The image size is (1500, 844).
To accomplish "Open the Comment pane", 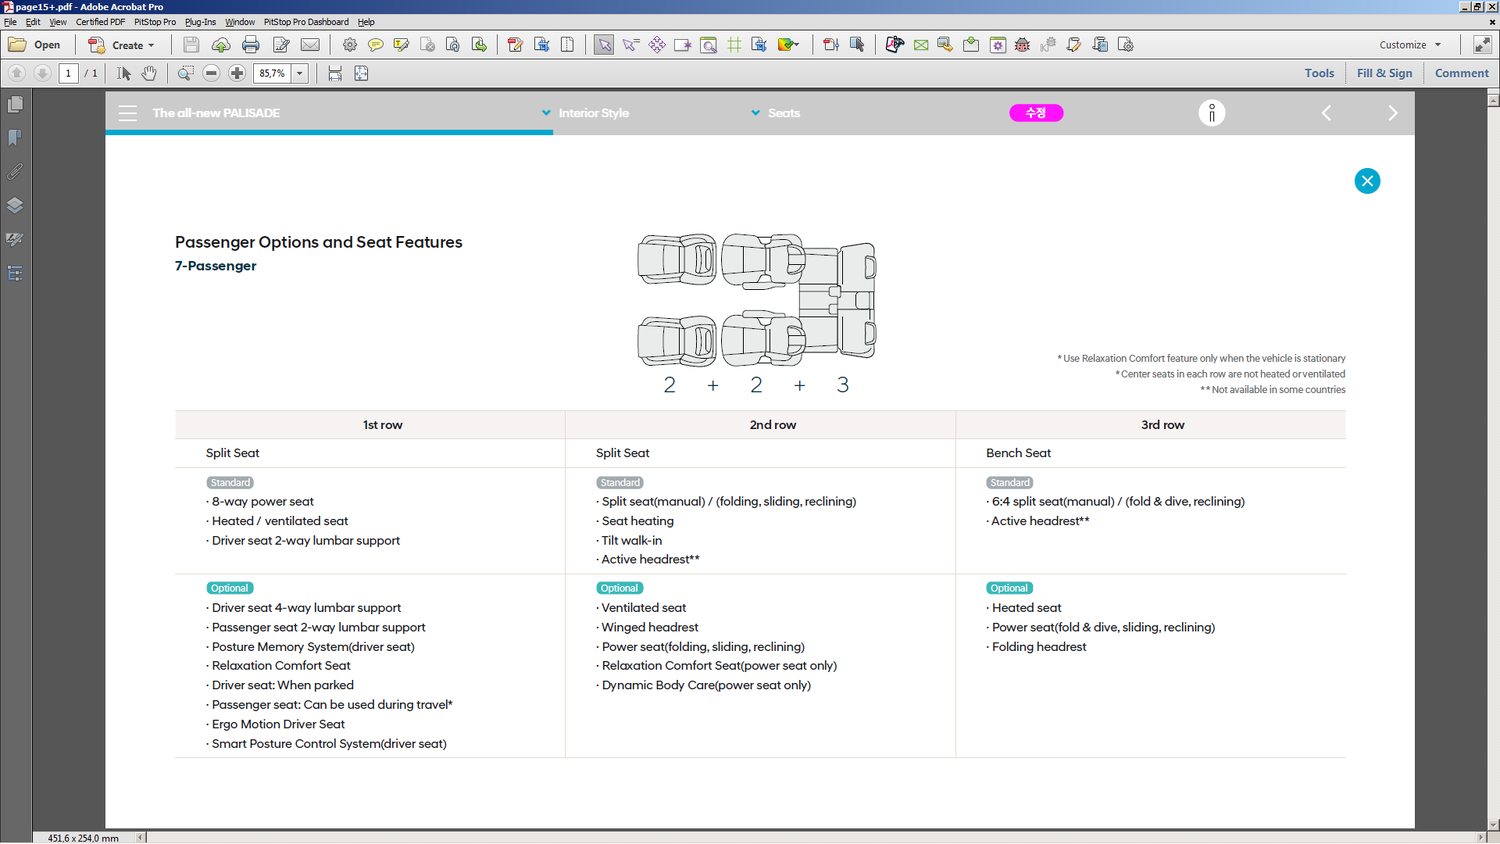I will (x=1461, y=73).
